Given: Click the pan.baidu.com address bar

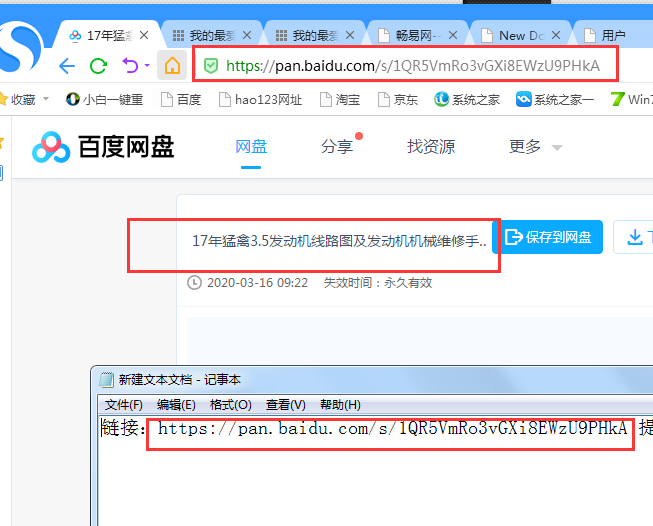Looking at the screenshot, I should coord(405,65).
